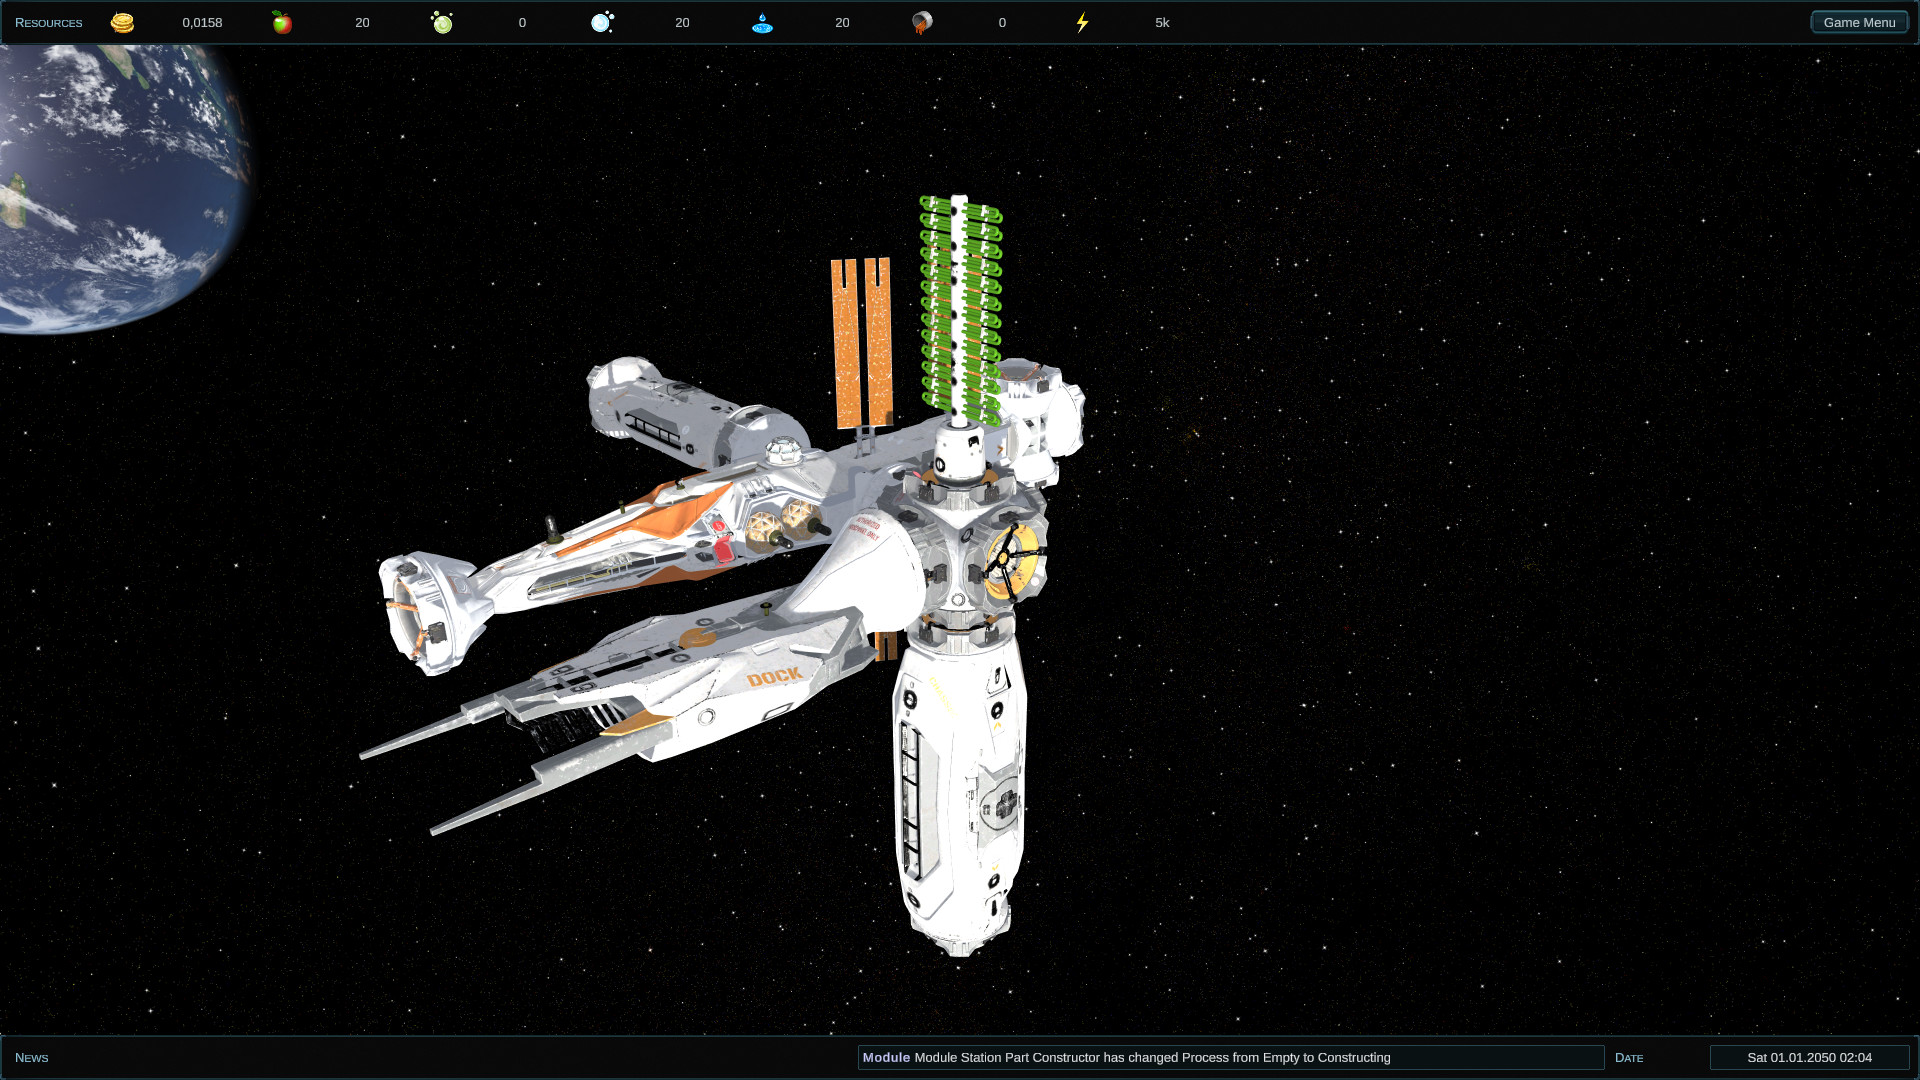Image resolution: width=1920 pixels, height=1080 pixels.
Task: Click the apple food resource icon
Action: pos(282,22)
